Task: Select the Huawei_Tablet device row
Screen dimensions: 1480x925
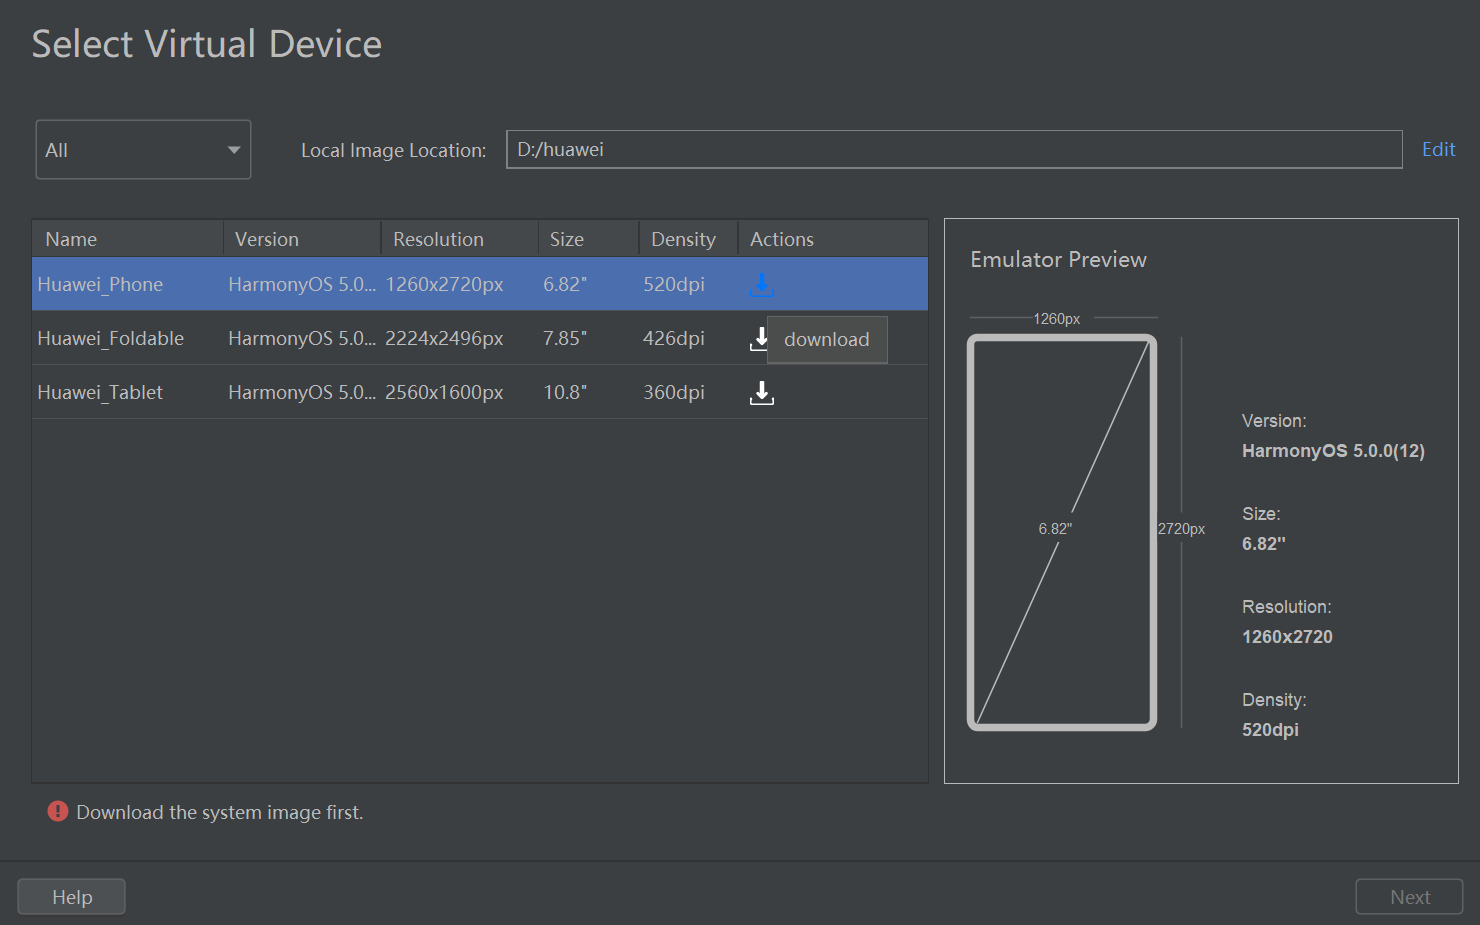Action: tap(480, 392)
